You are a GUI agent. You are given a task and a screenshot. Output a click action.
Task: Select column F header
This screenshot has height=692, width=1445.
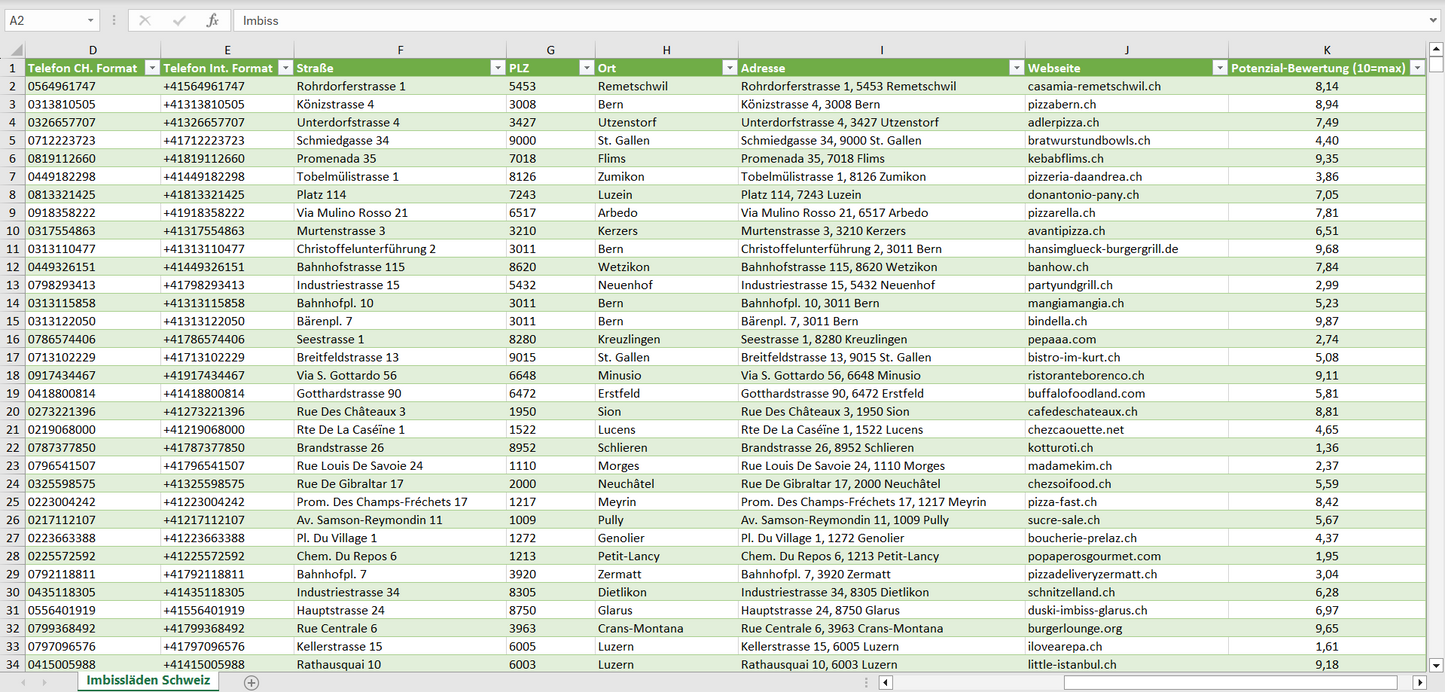coord(400,50)
